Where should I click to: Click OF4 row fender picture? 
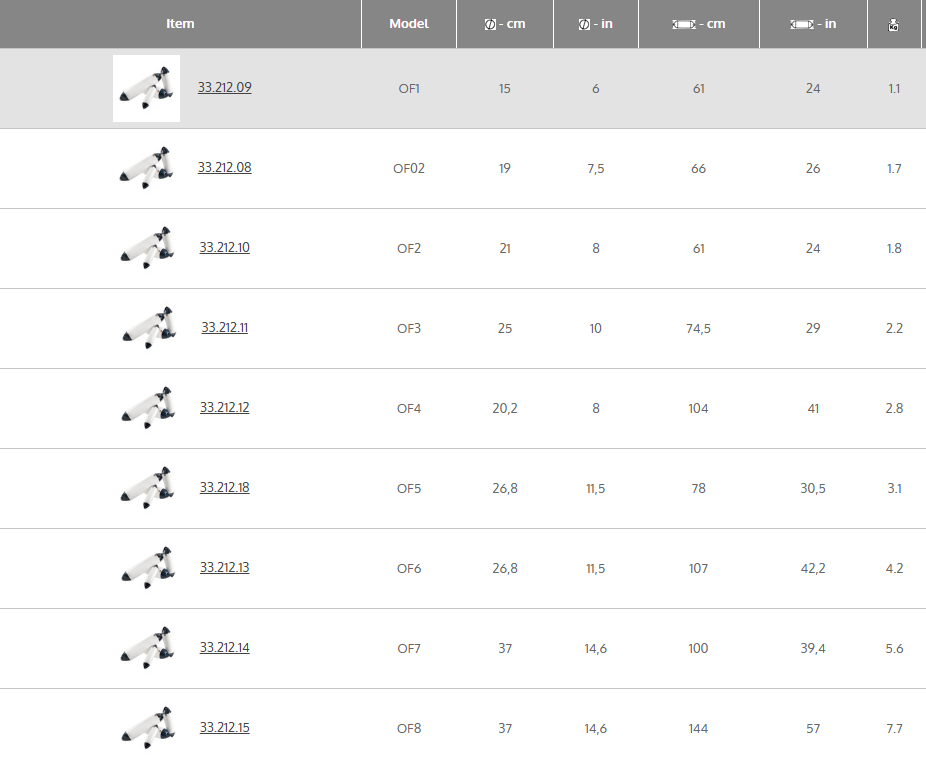pyautogui.click(x=146, y=408)
